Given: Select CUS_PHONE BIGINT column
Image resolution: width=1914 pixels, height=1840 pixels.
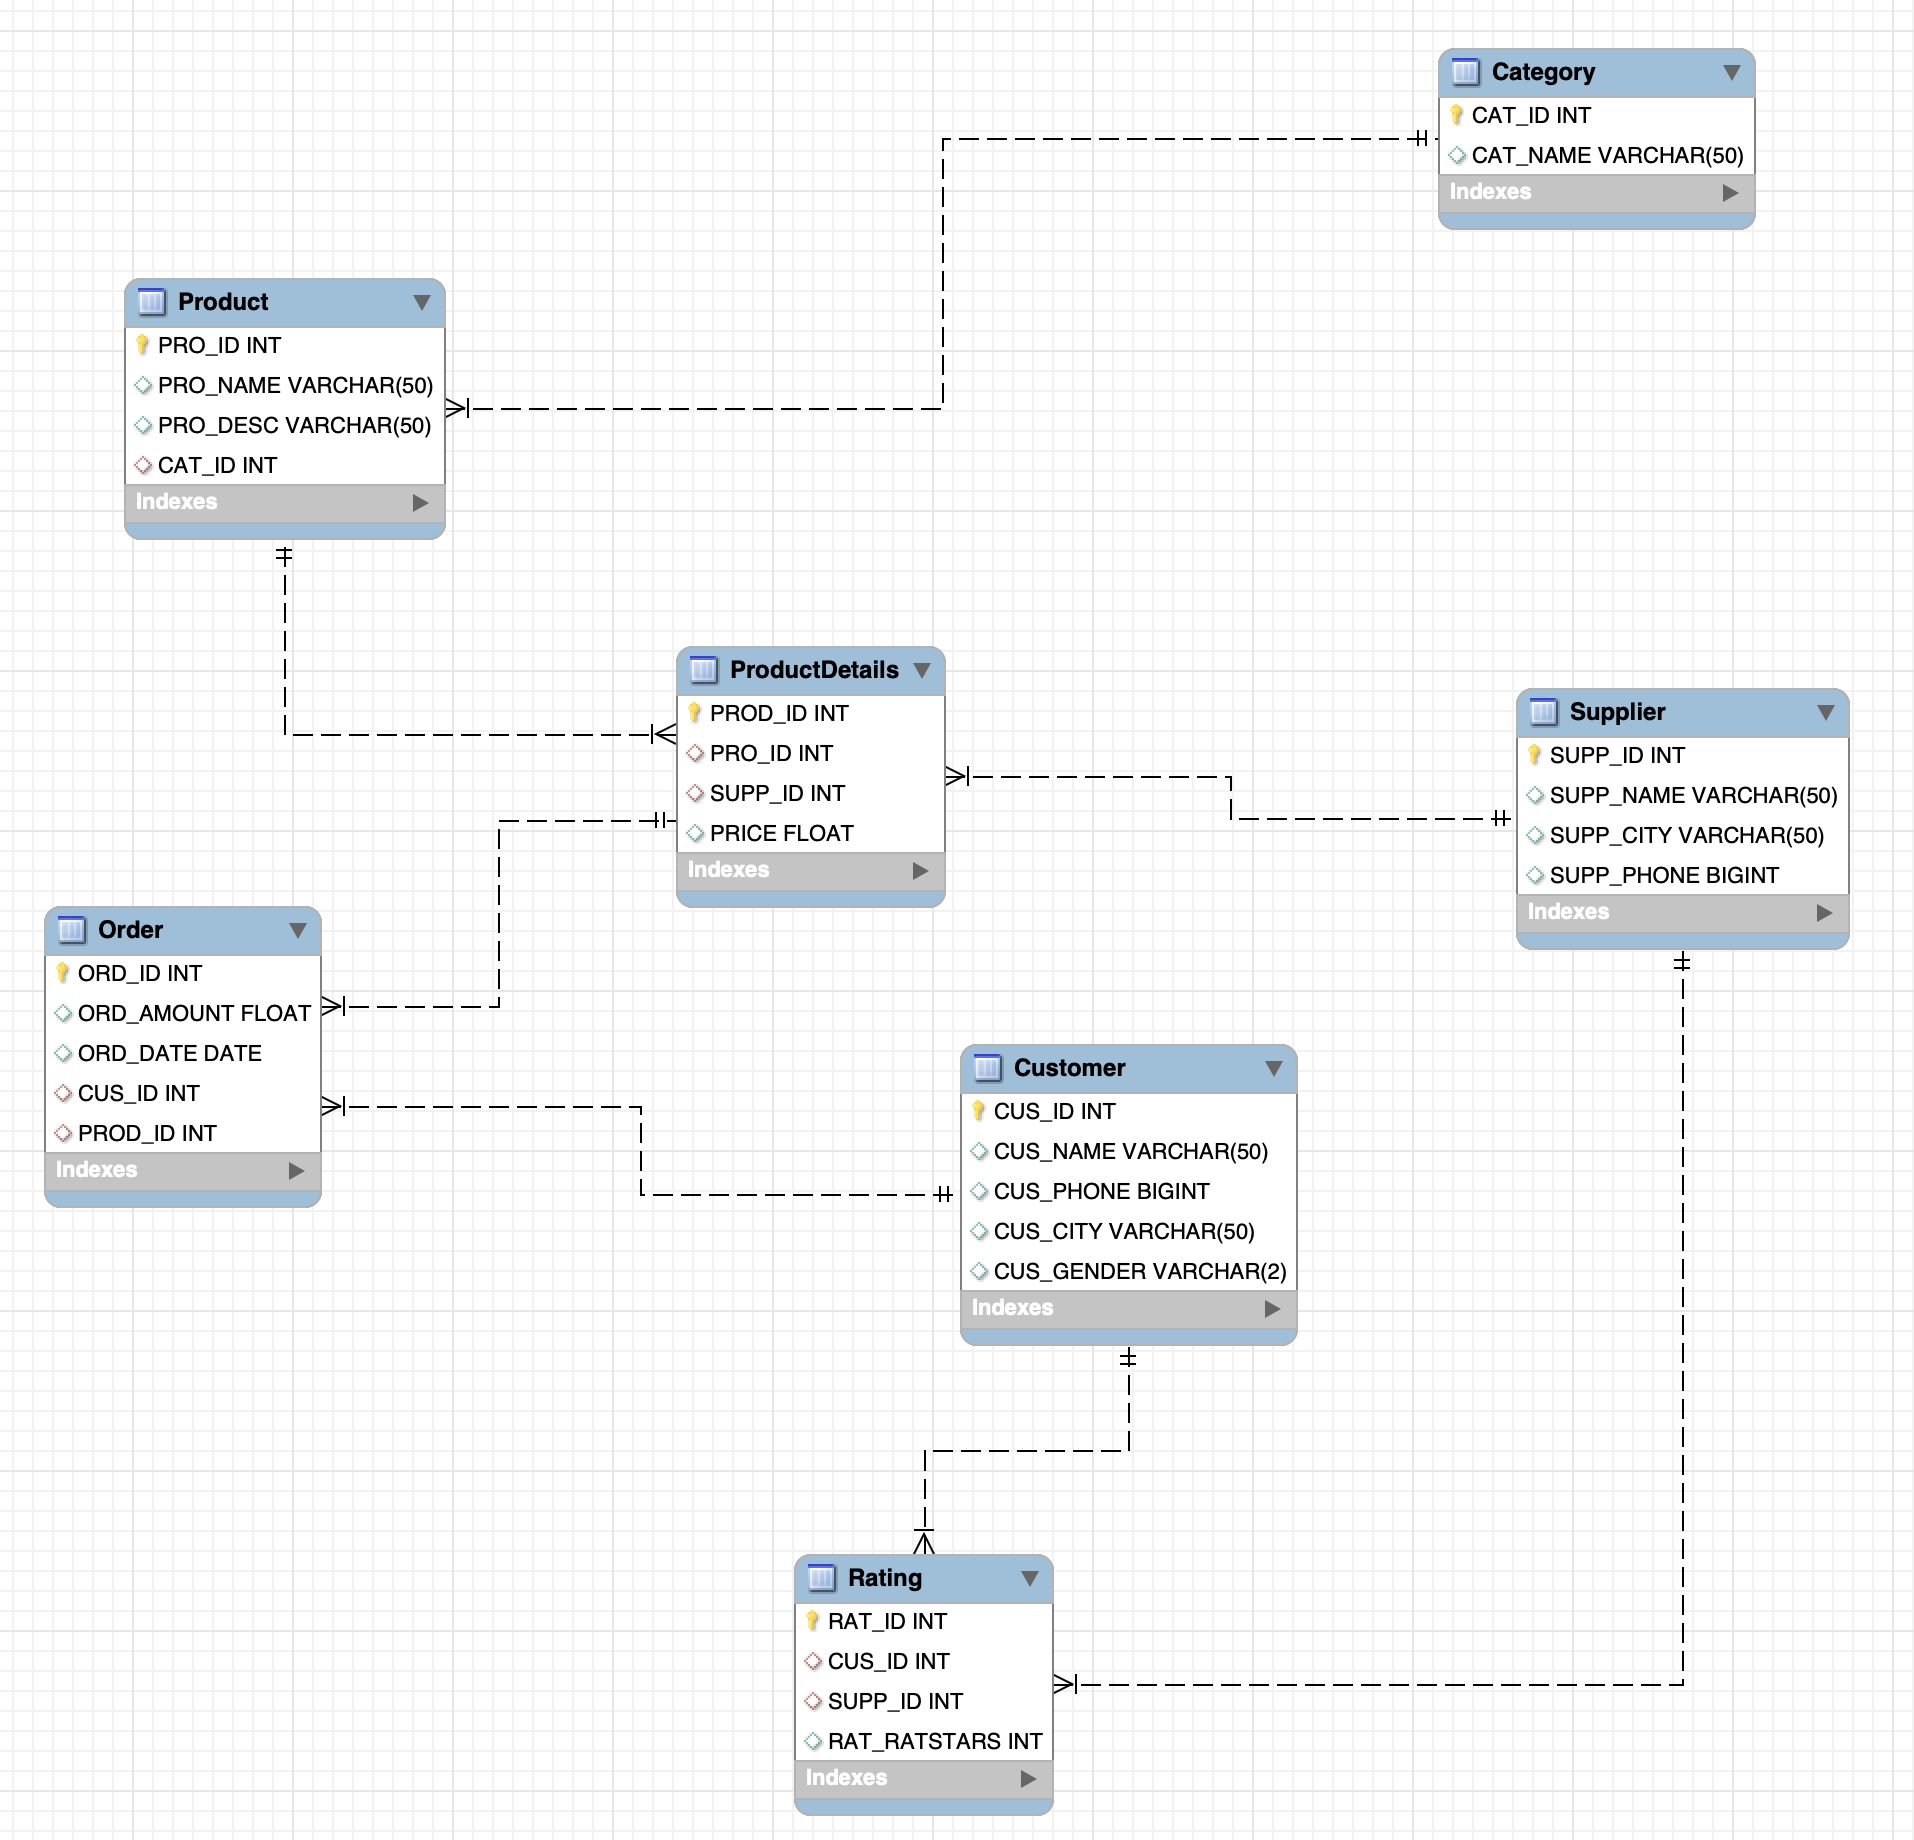Looking at the screenshot, I should point(1129,1191).
